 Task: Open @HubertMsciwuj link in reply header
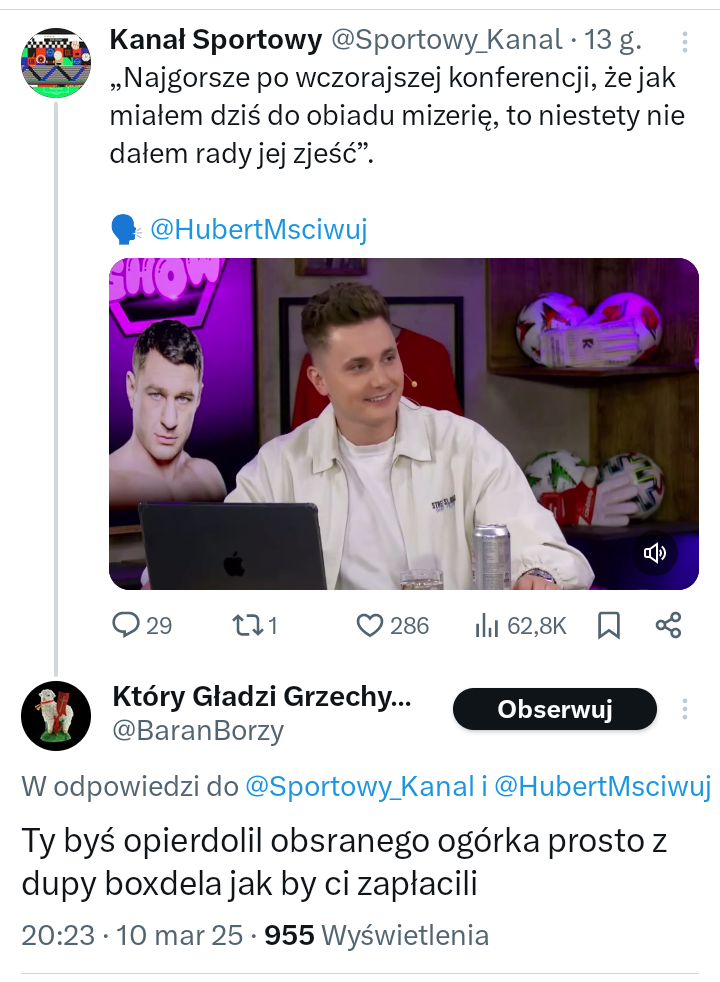tap(602, 786)
